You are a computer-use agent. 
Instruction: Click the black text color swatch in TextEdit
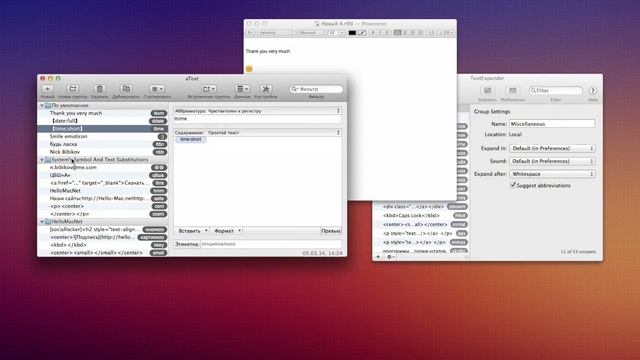click(352, 33)
